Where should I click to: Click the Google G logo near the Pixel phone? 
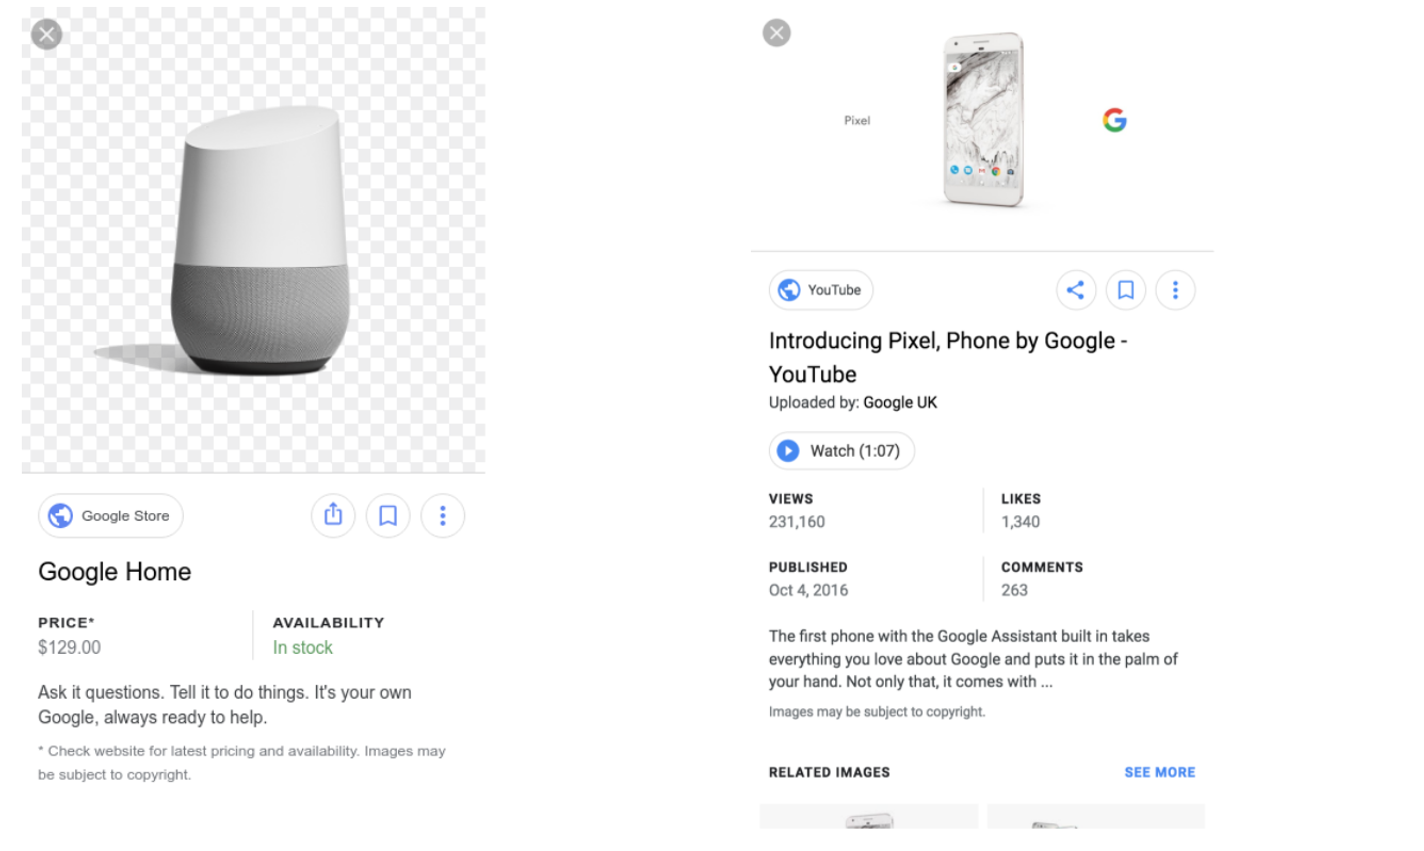pos(1113,118)
